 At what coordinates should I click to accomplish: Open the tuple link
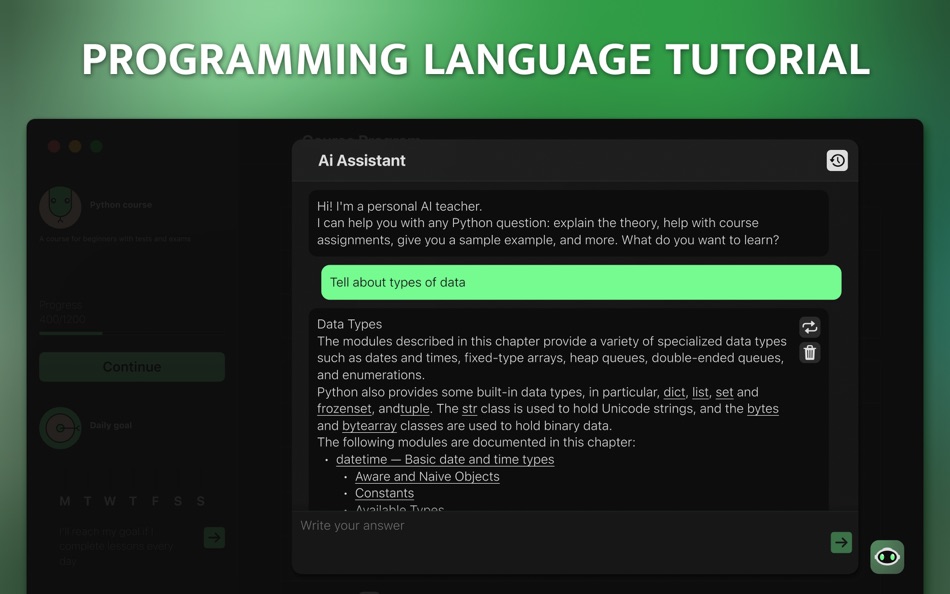click(x=414, y=409)
